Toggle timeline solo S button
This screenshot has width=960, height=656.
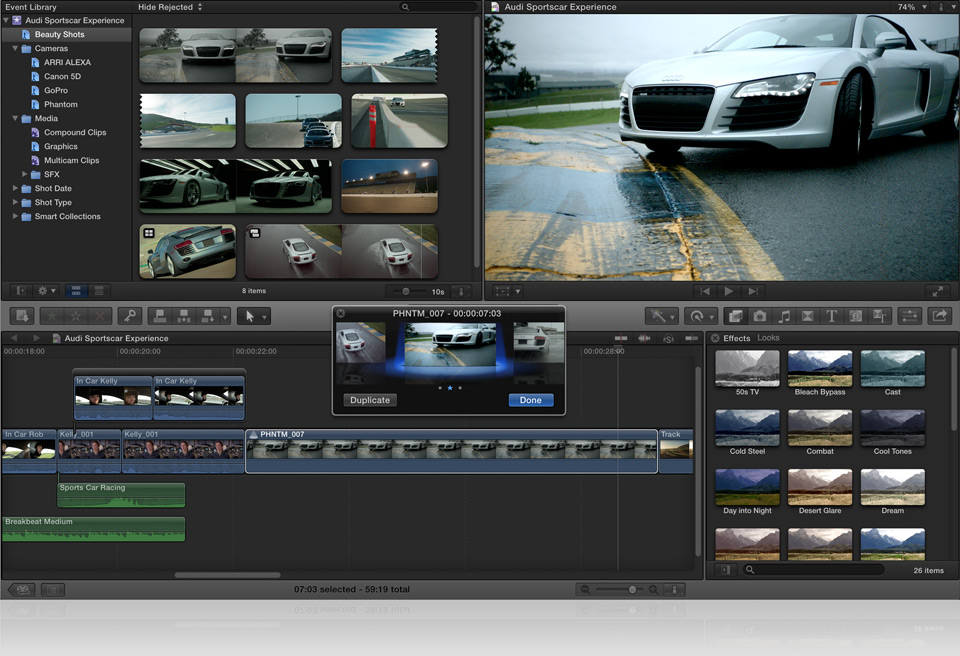(x=668, y=338)
